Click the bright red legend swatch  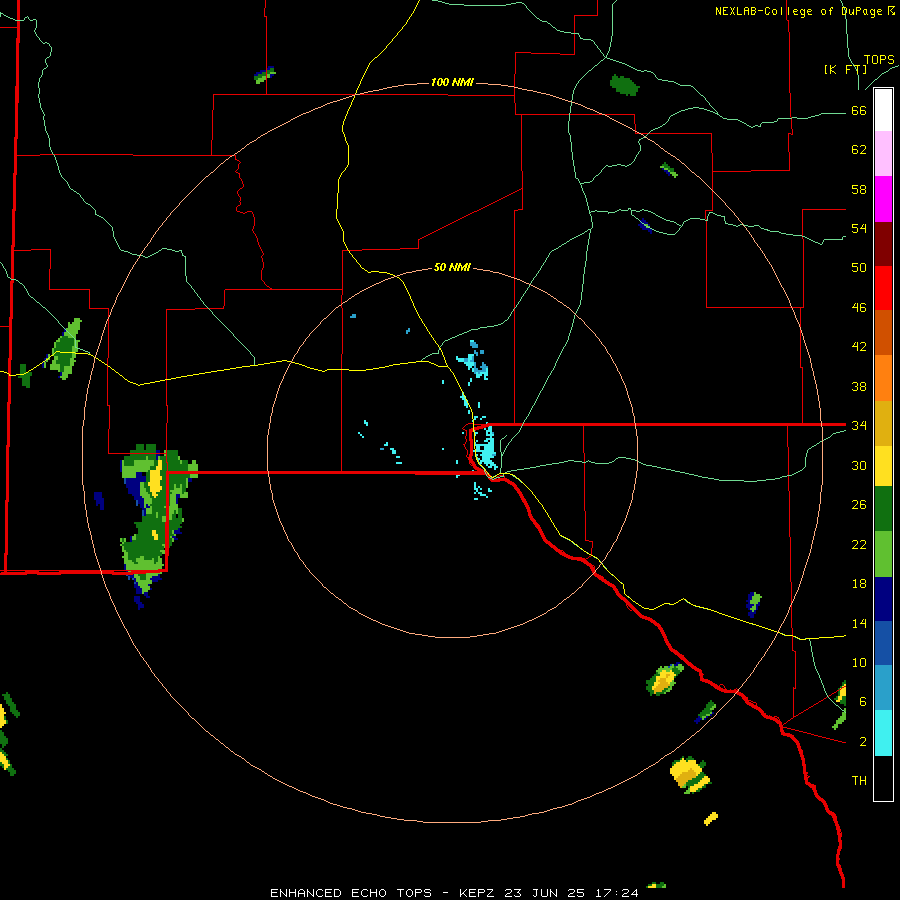point(883,288)
